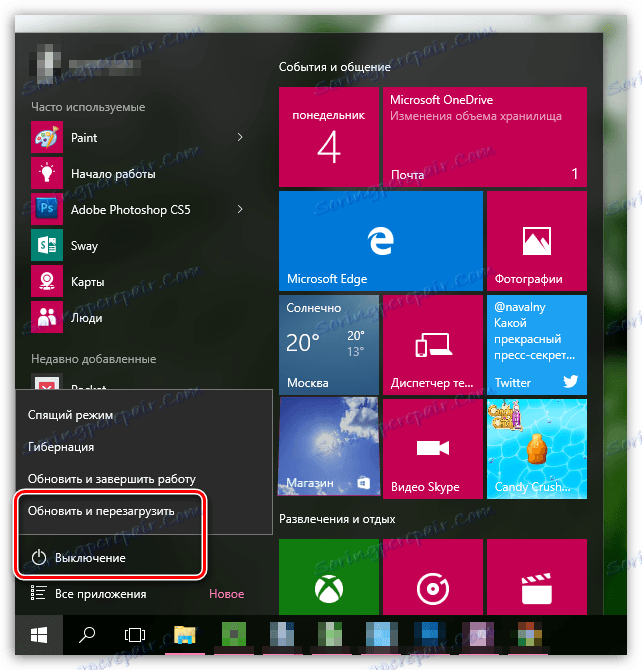Click the Выключение button label
Image resolution: width=642 pixels, height=670 pixels.
click(90, 558)
